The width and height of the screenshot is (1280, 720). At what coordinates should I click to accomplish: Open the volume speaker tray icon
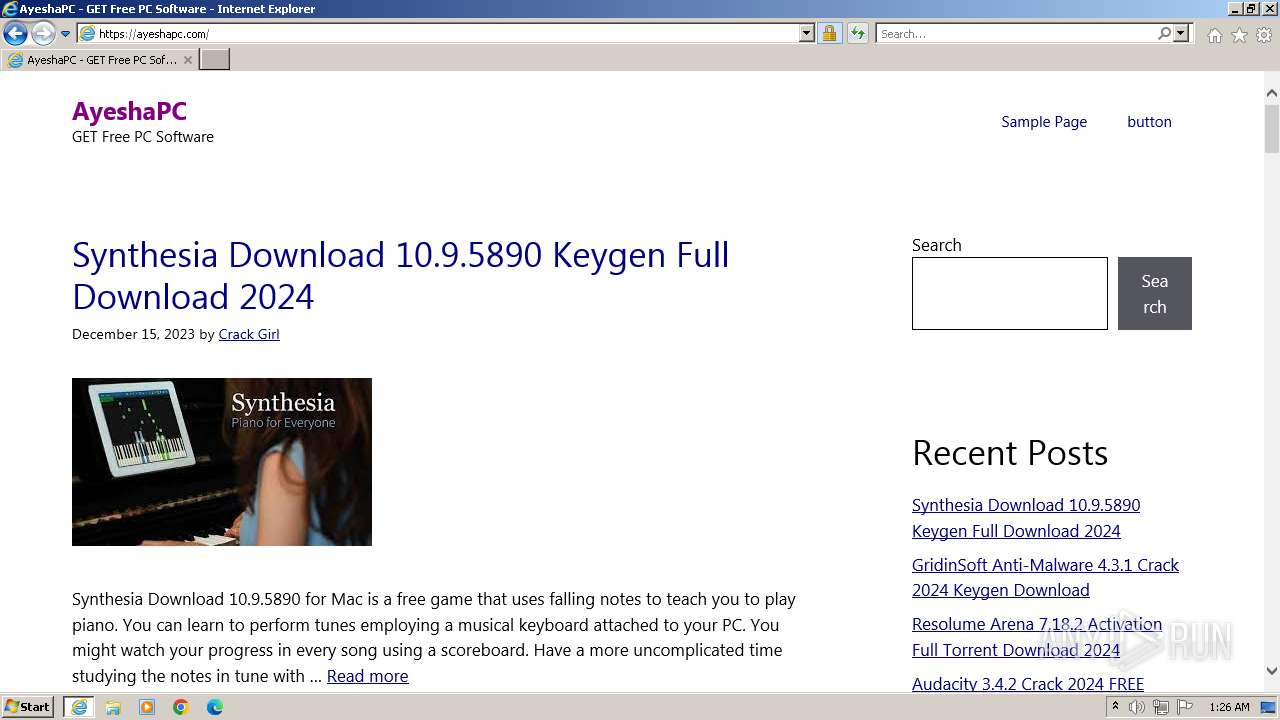[1137, 707]
